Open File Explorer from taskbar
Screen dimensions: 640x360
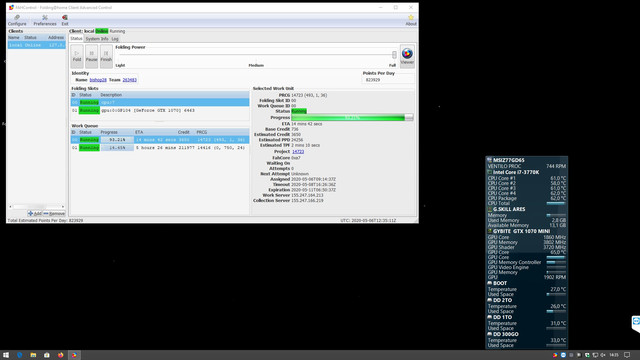(x=33, y=355)
